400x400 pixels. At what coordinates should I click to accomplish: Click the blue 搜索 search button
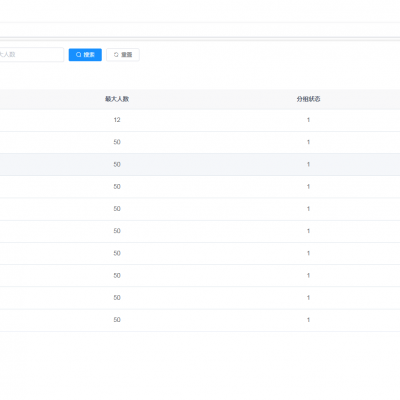click(85, 55)
